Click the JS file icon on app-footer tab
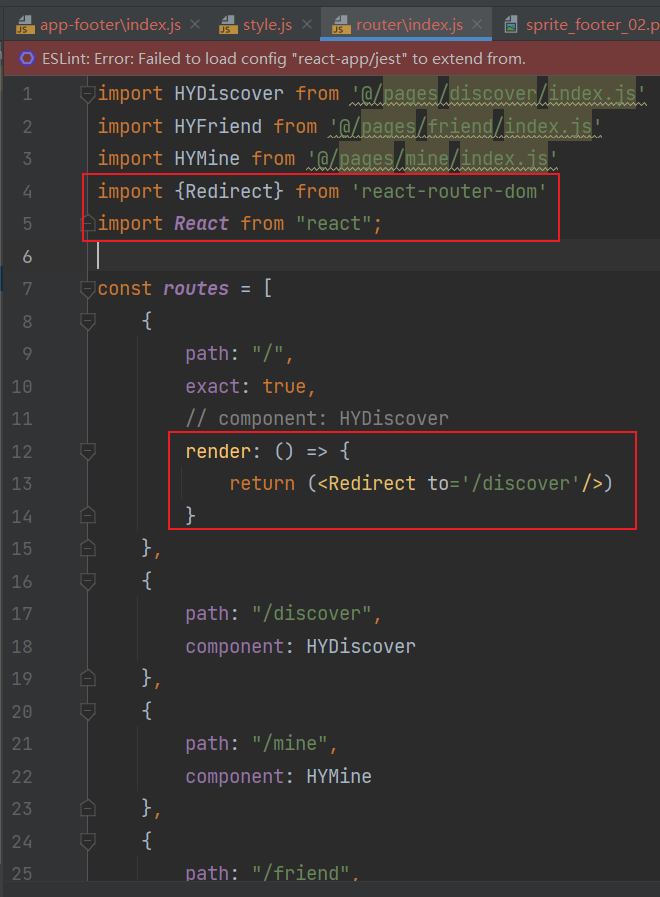 click(25, 25)
